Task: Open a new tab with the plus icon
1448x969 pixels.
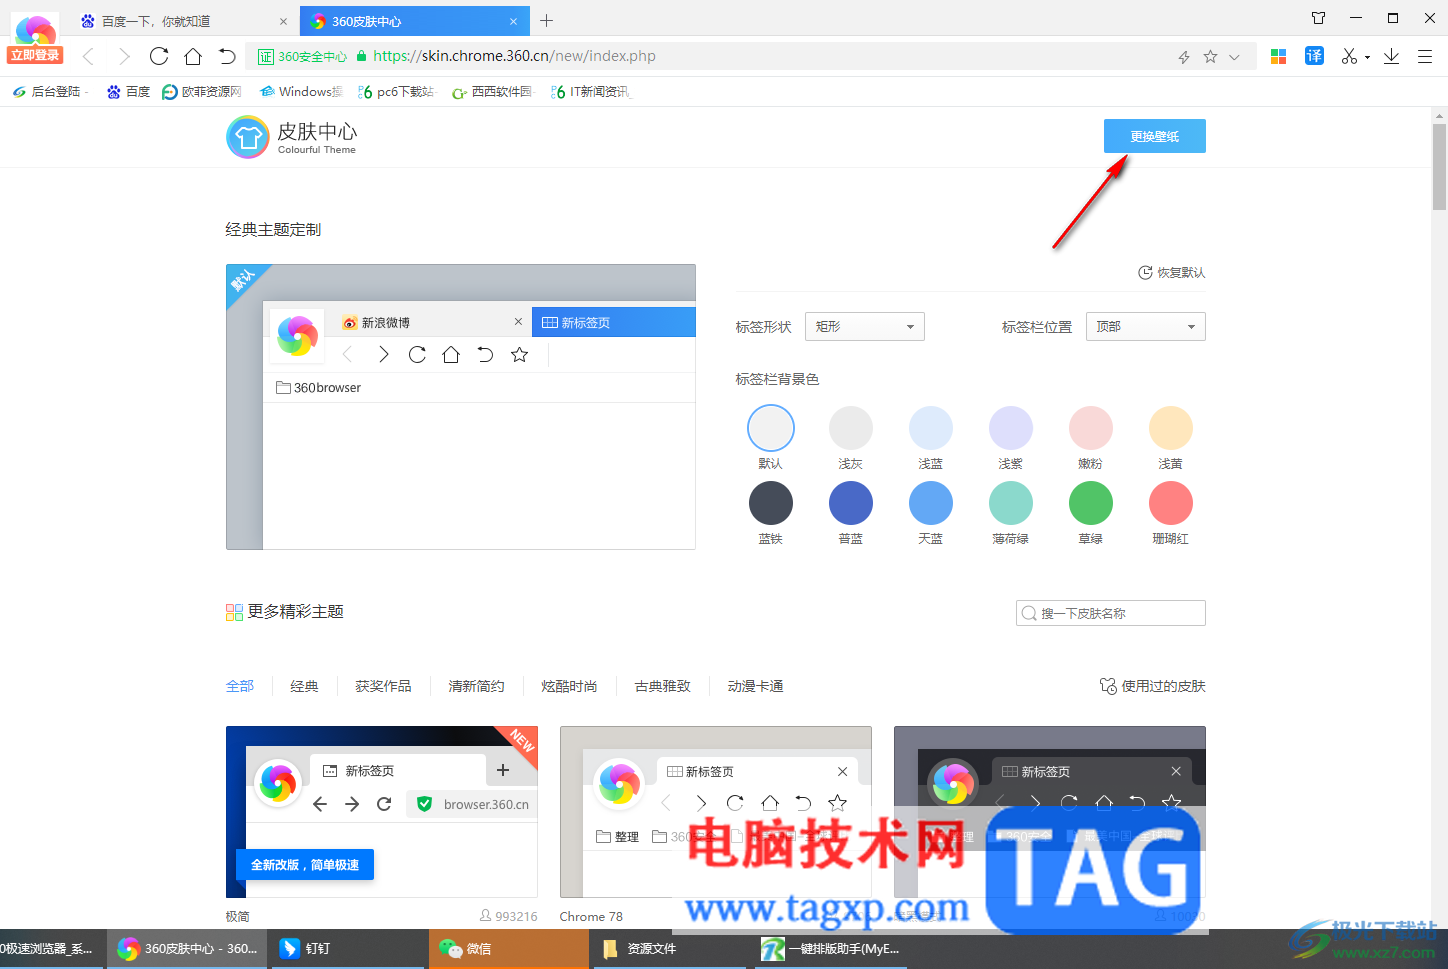Action: (x=546, y=20)
